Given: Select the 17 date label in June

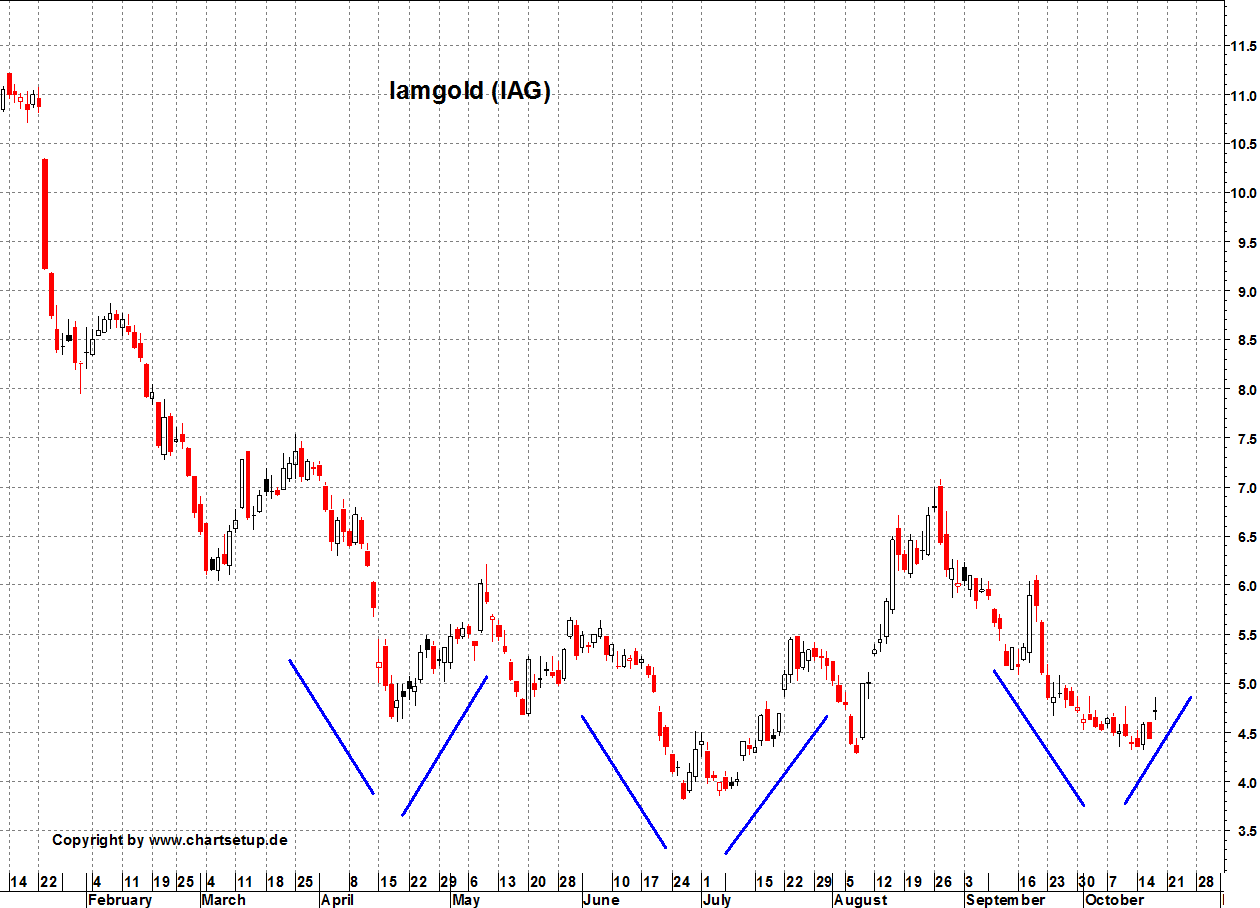Looking at the screenshot, I should [x=650, y=882].
